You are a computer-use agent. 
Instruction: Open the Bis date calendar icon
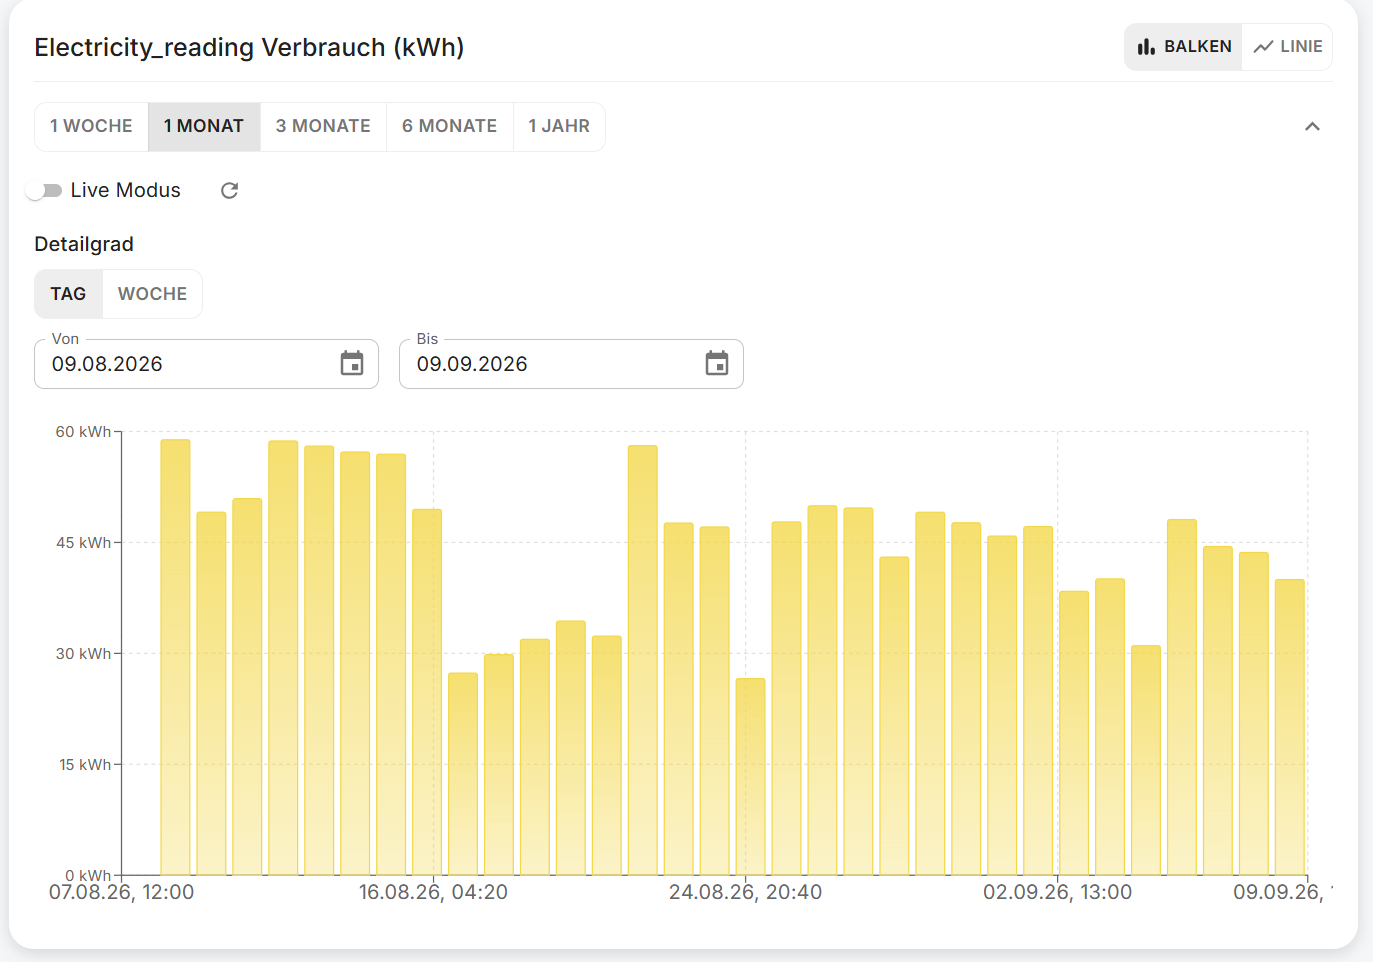pyautogui.click(x=717, y=363)
